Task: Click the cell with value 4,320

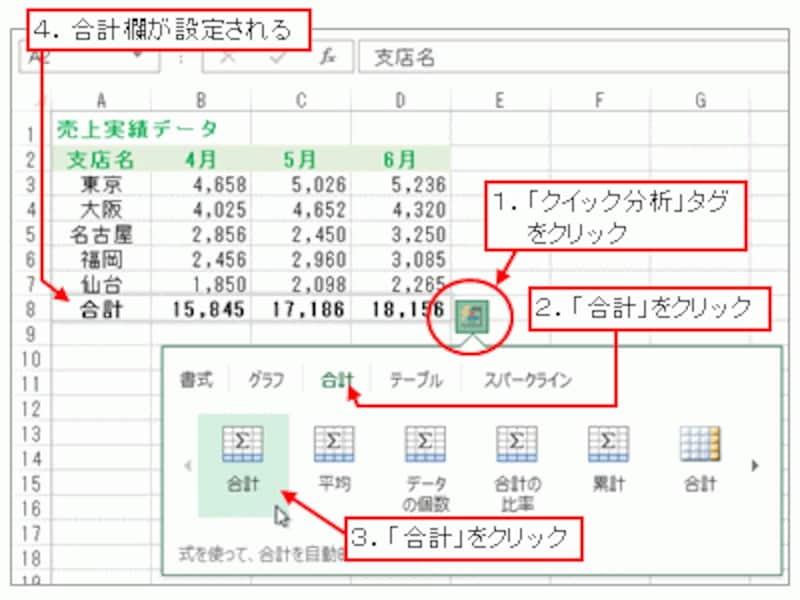Action: [401, 209]
